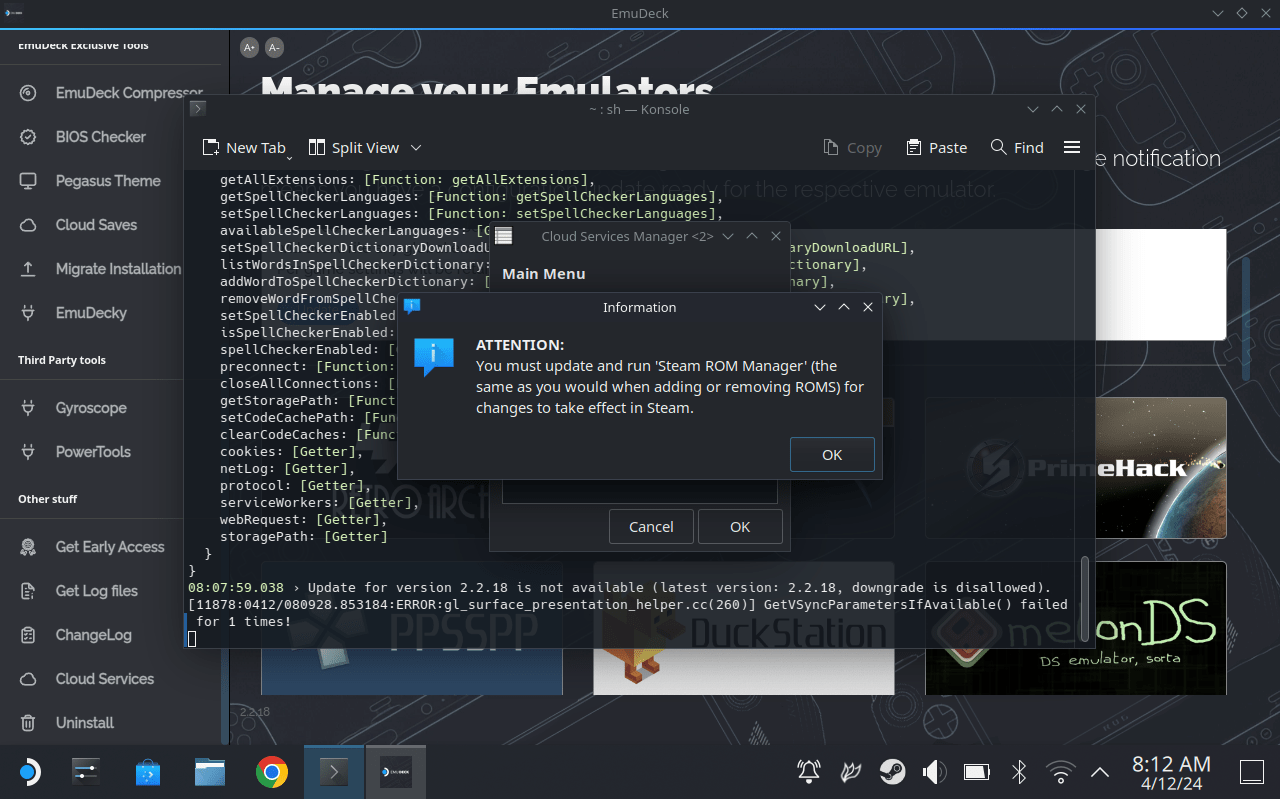Click 'Third Party tools' sidebar heading

pyautogui.click(x=62, y=360)
